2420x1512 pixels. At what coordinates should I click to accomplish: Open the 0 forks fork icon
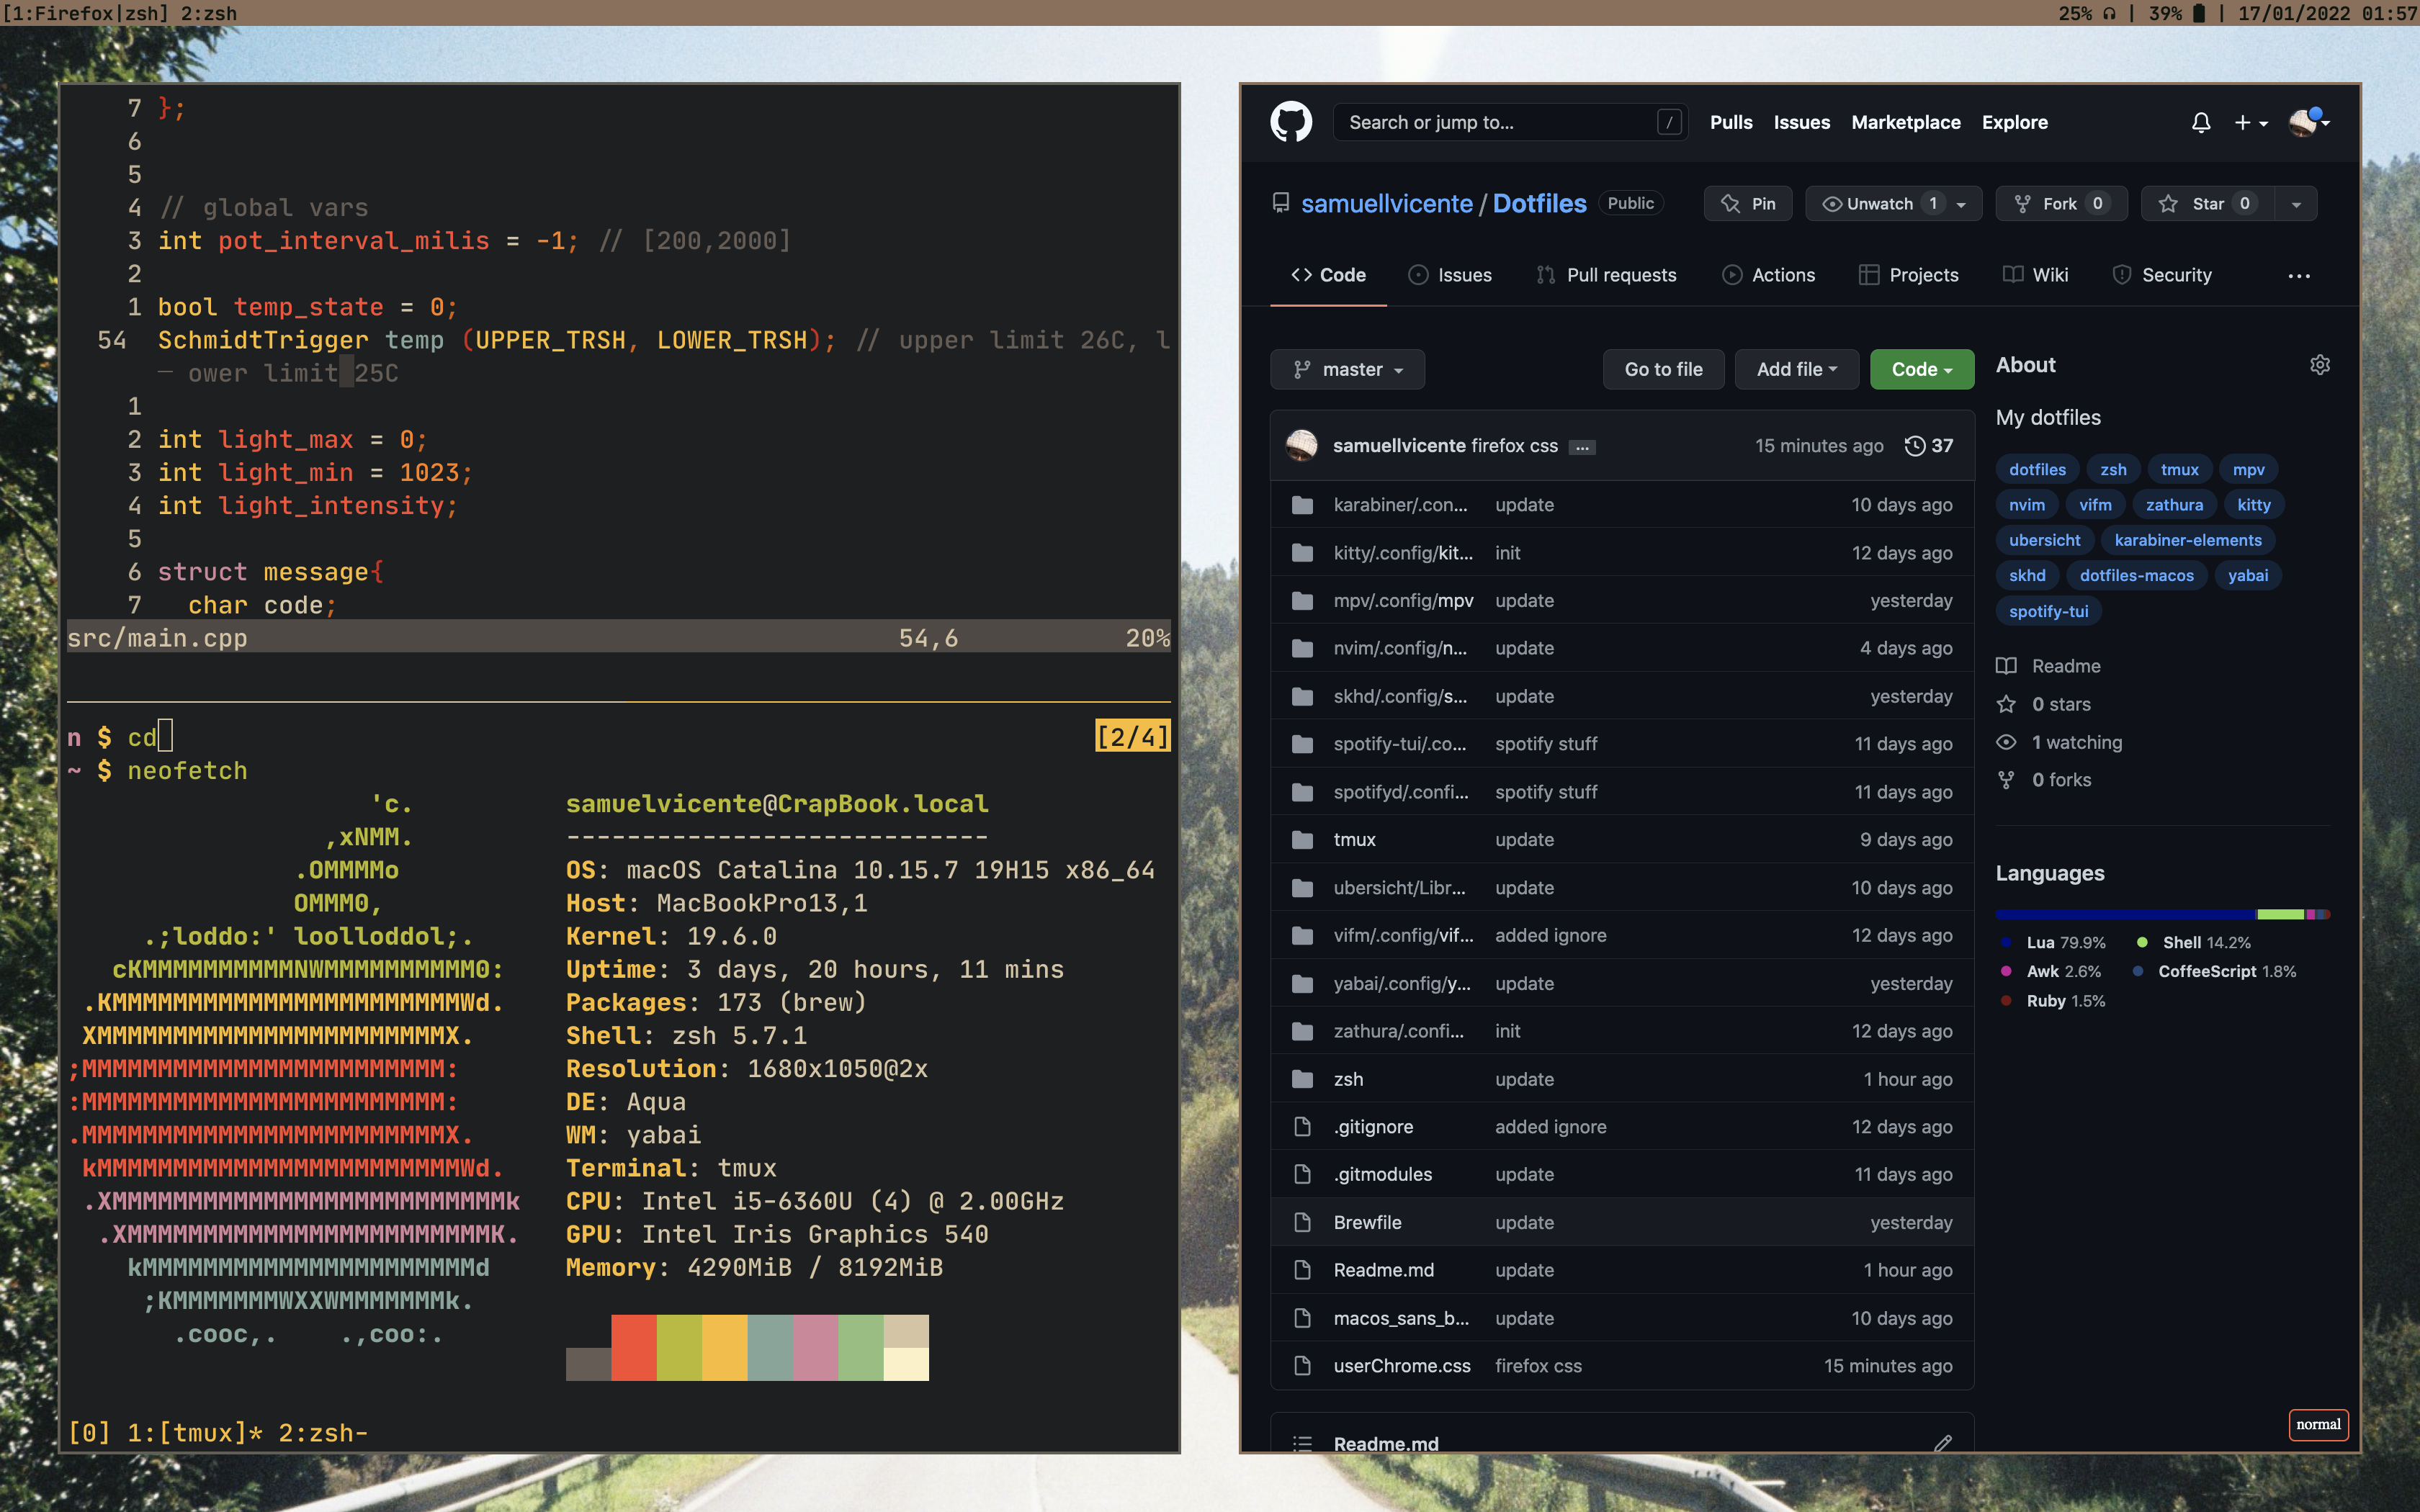click(2006, 780)
